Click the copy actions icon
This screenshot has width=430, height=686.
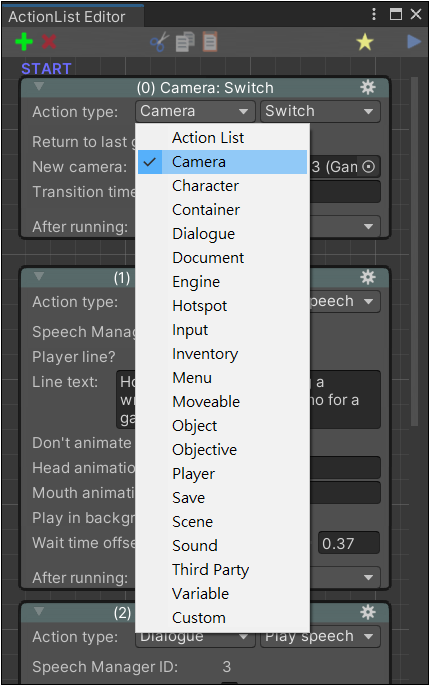pyautogui.click(x=185, y=42)
